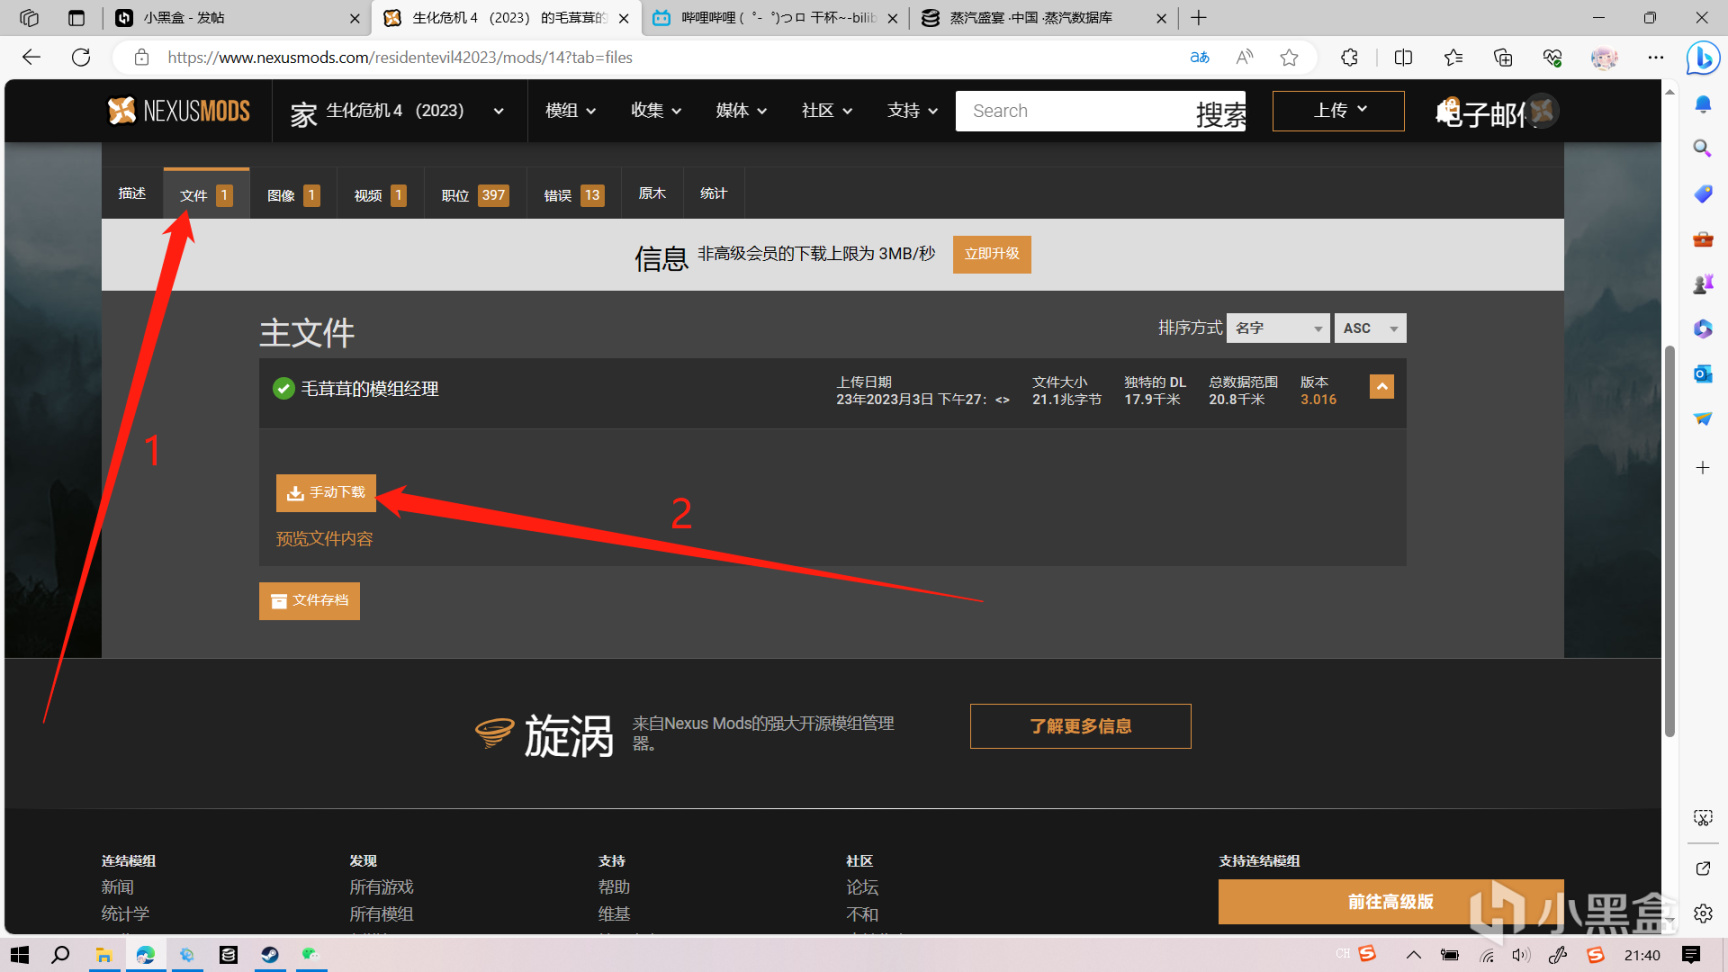1728x972 pixels.
Task: Open browser essentials heart icon
Action: [x=1552, y=57]
